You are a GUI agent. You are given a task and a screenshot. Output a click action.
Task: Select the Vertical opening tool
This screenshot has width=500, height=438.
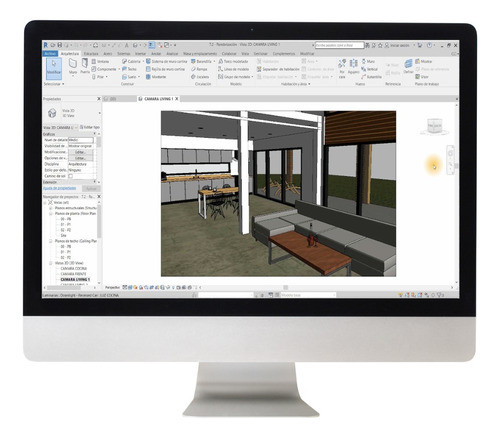click(x=369, y=69)
